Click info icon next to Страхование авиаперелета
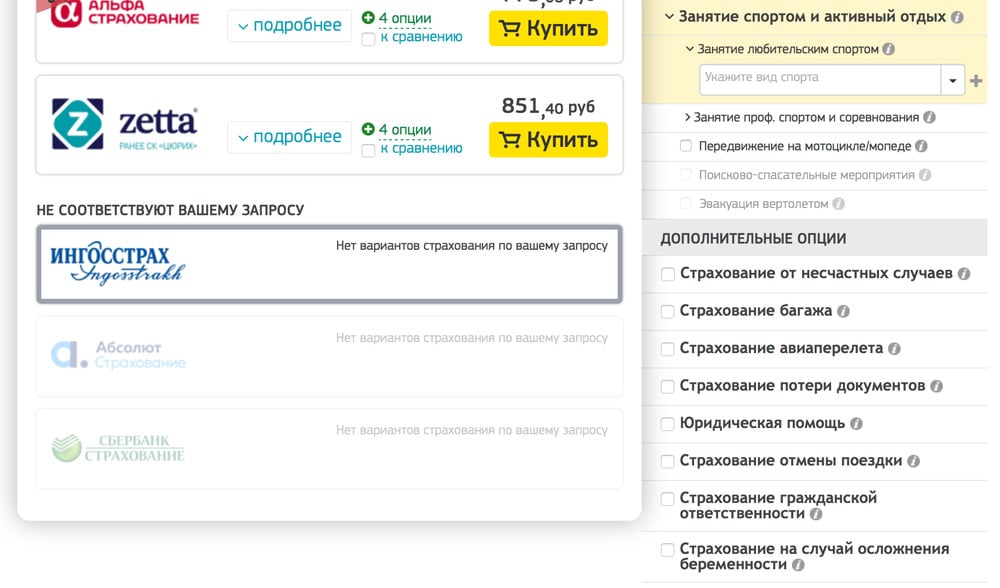The height and width of the screenshot is (588, 1000). pyautogui.click(x=894, y=349)
